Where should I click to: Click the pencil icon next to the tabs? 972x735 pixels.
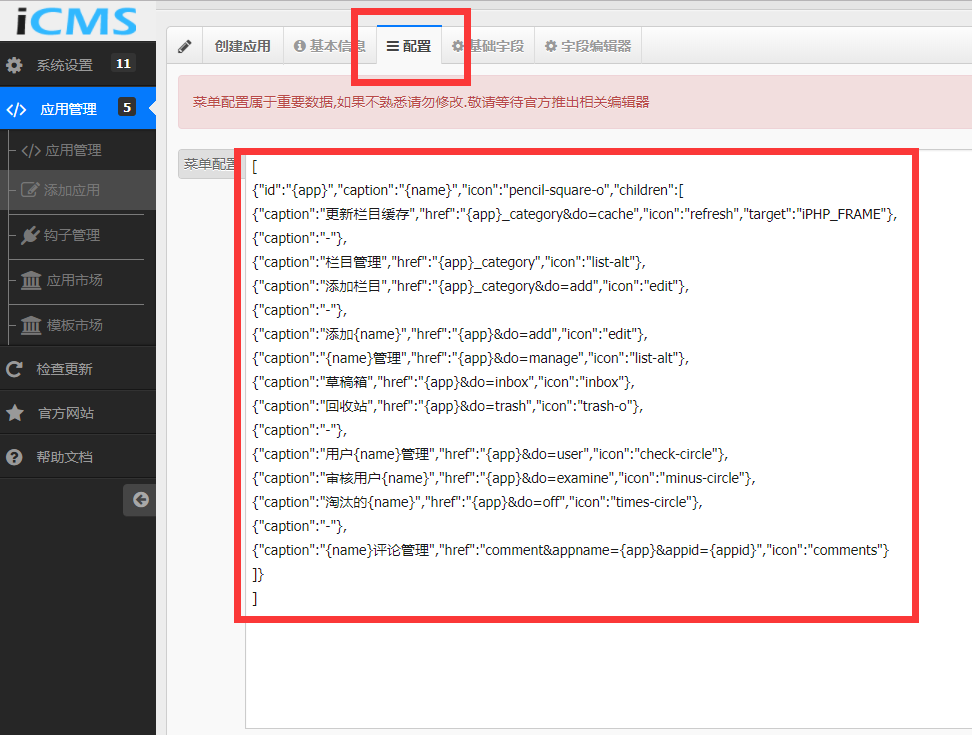pos(185,46)
